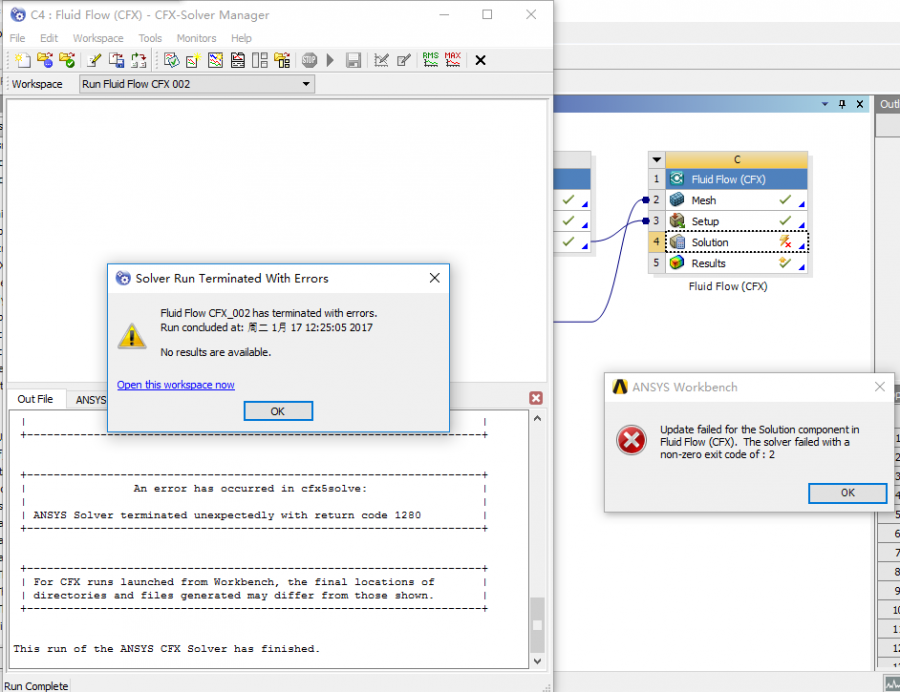900x692 pixels.
Task: Close Solver Run Terminated With Errors dialog
Action: [x=435, y=278]
